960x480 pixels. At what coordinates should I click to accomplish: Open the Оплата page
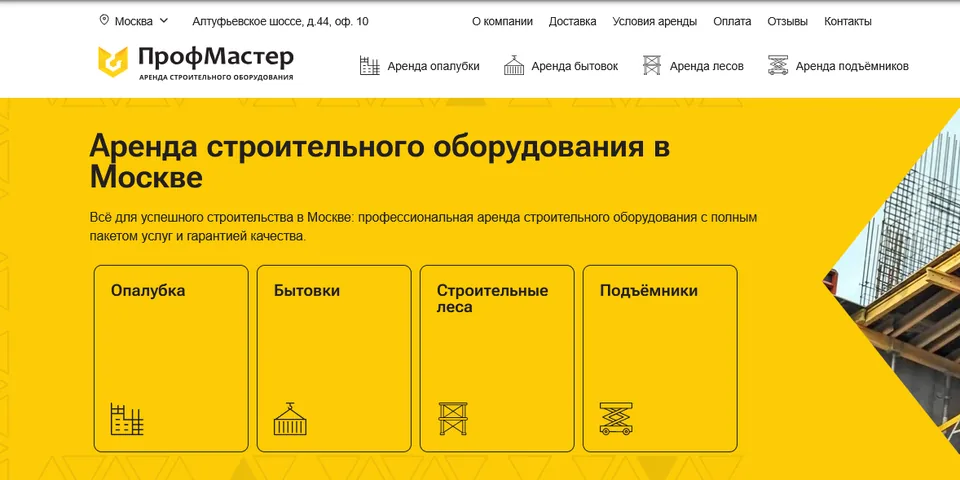(x=732, y=21)
